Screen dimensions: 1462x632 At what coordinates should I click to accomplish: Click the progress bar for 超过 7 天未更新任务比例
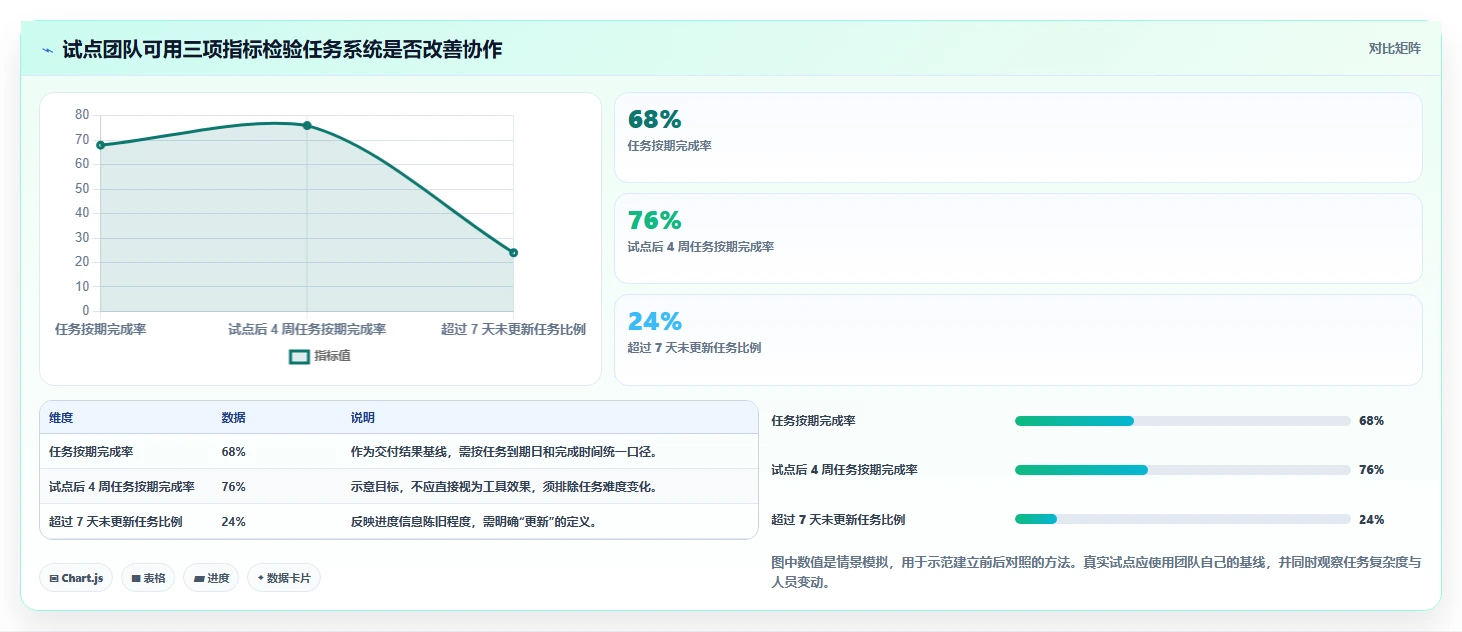(1182, 519)
